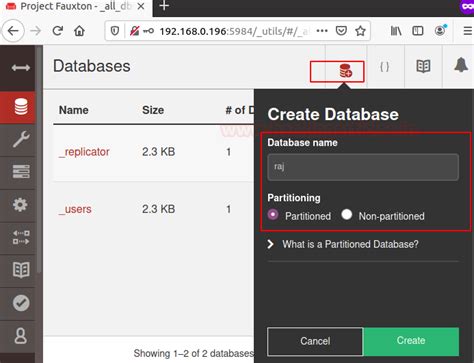474x363 pixels.
Task: Expand What is a Partitioned Database
Action: tap(343, 244)
